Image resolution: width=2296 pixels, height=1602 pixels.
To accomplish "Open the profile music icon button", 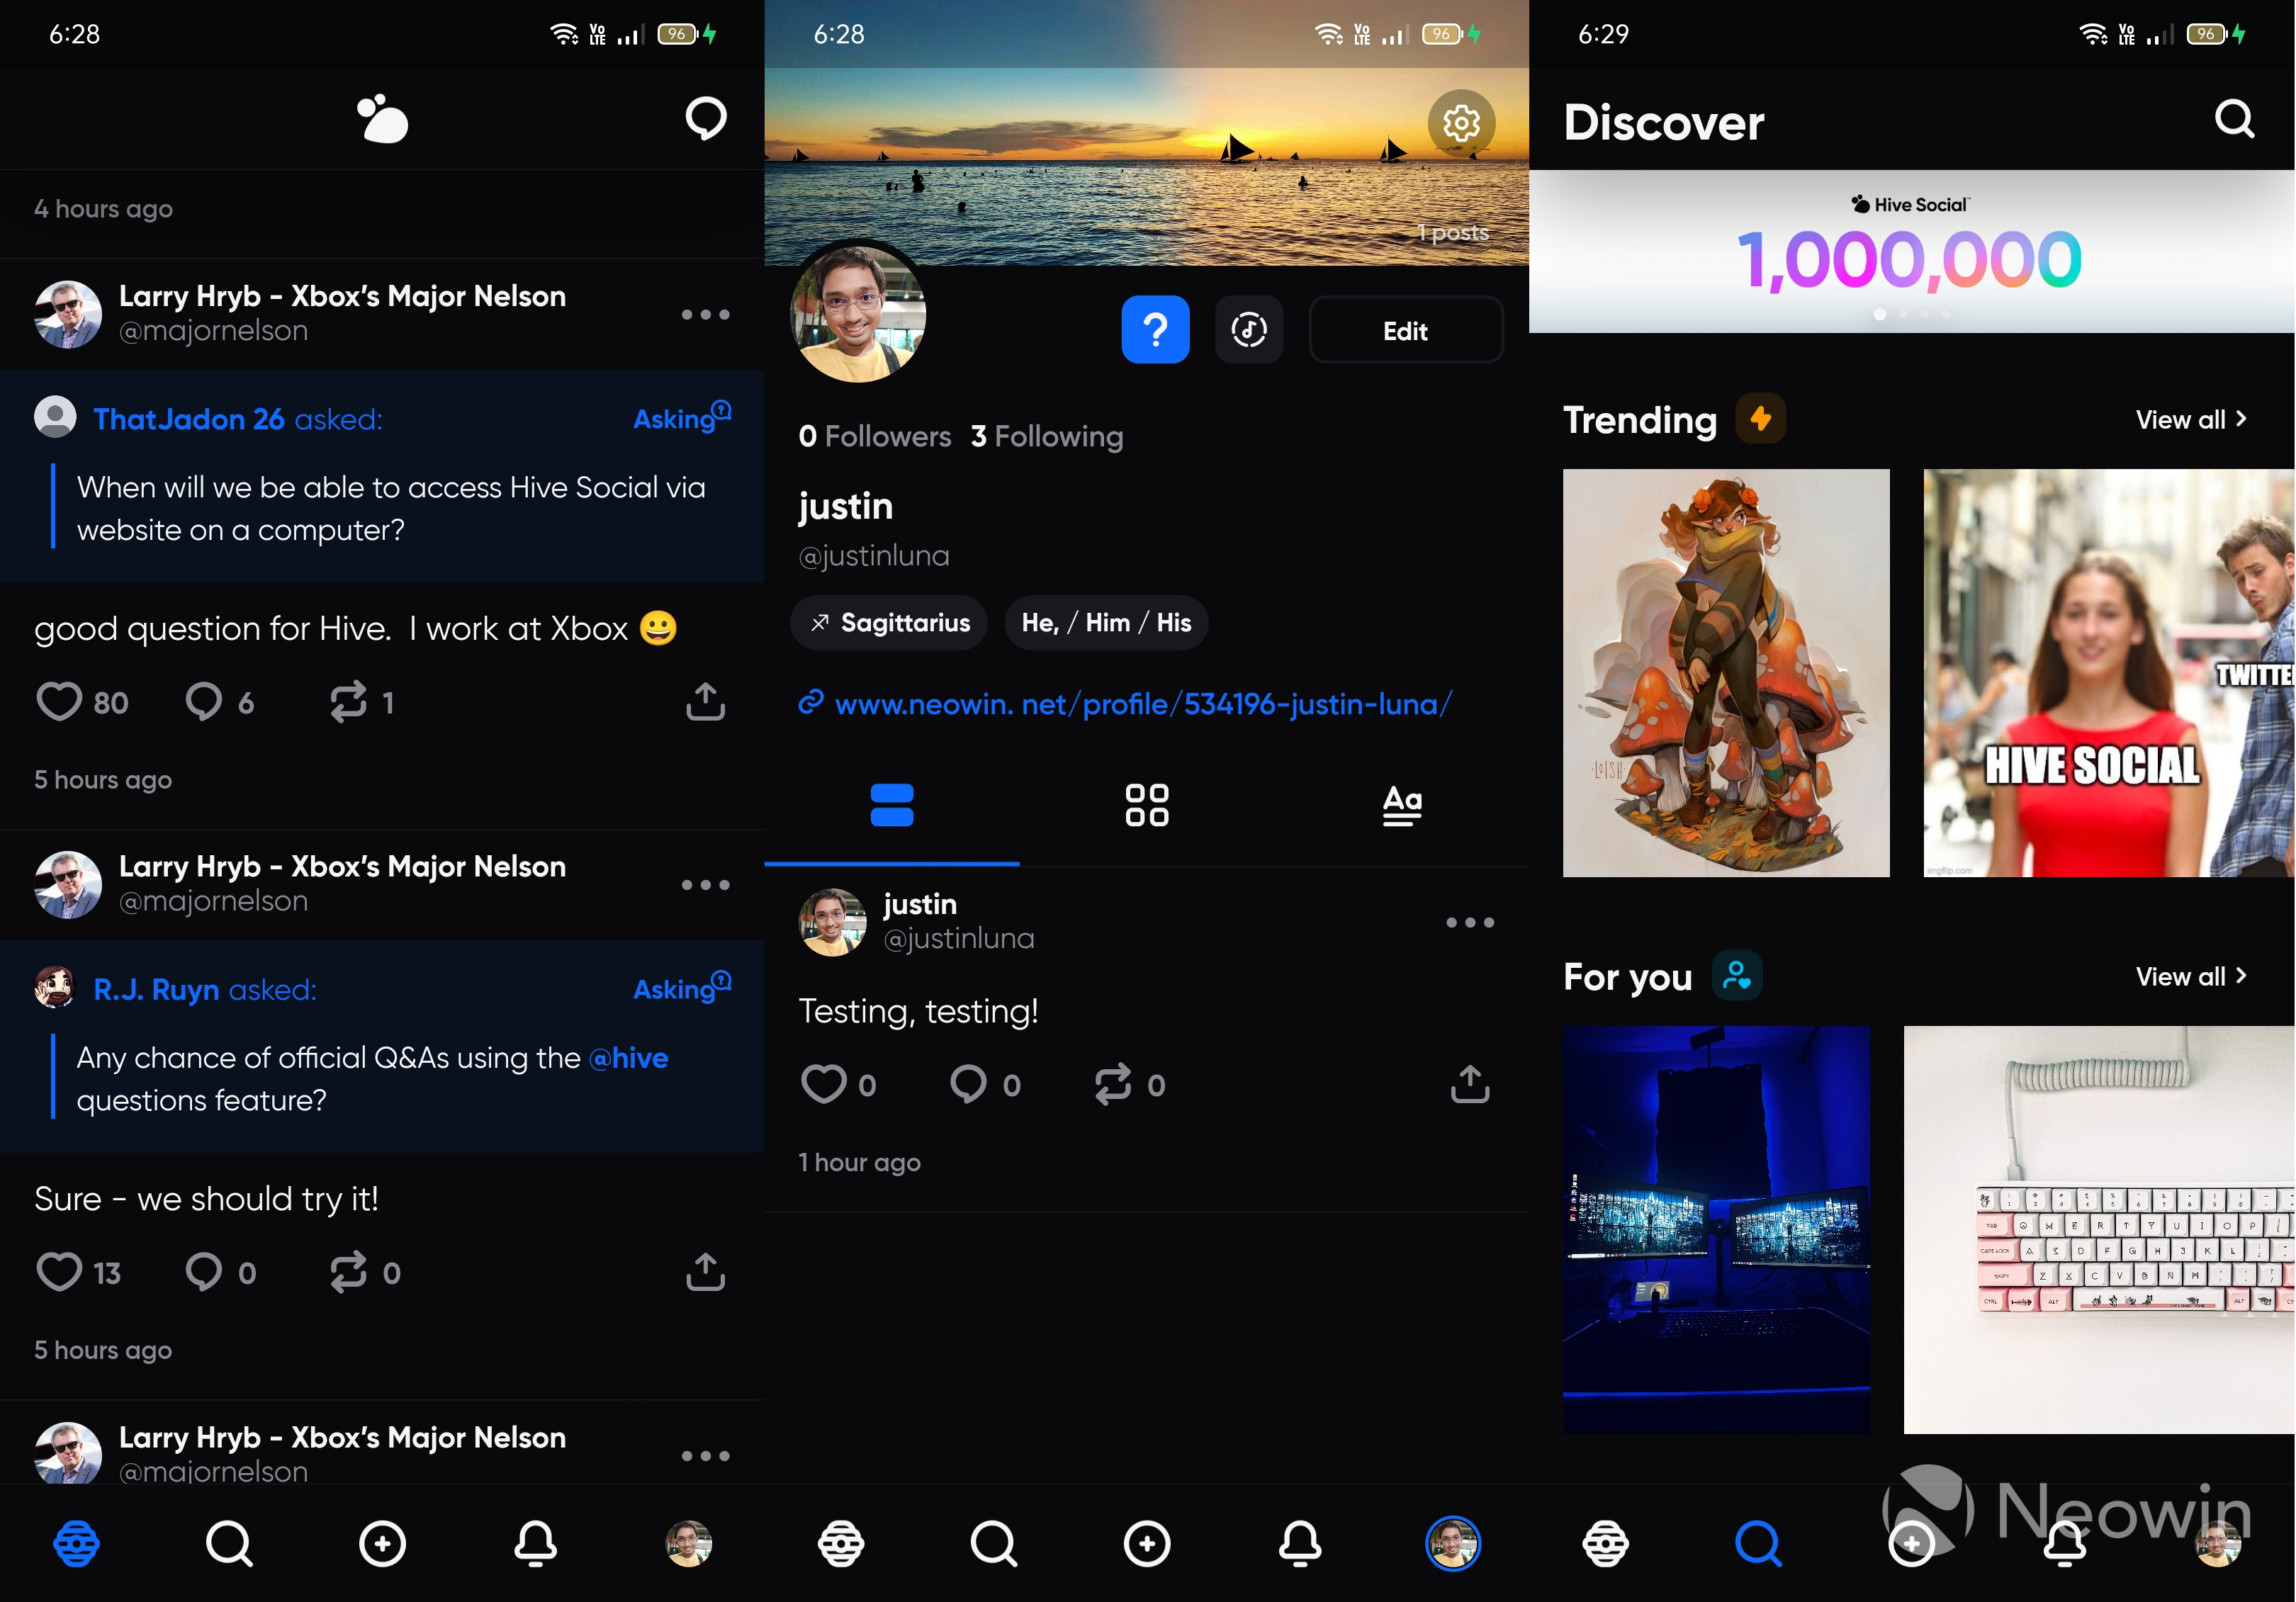I will (1249, 329).
